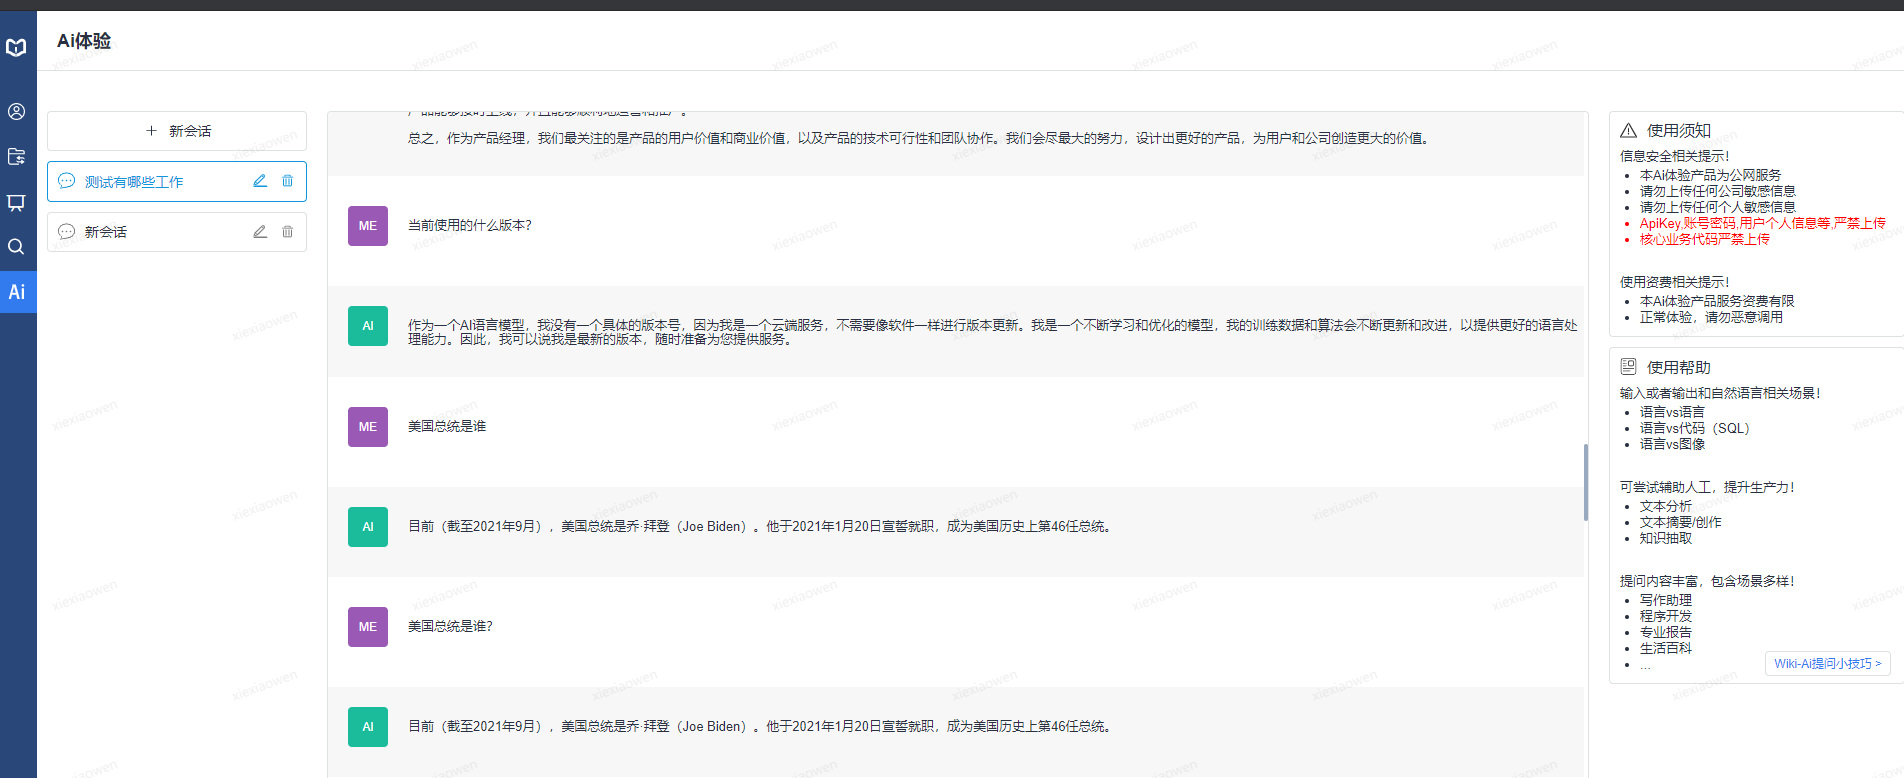Open the search sidebar icon
The image size is (1904, 778).
(x=16, y=246)
